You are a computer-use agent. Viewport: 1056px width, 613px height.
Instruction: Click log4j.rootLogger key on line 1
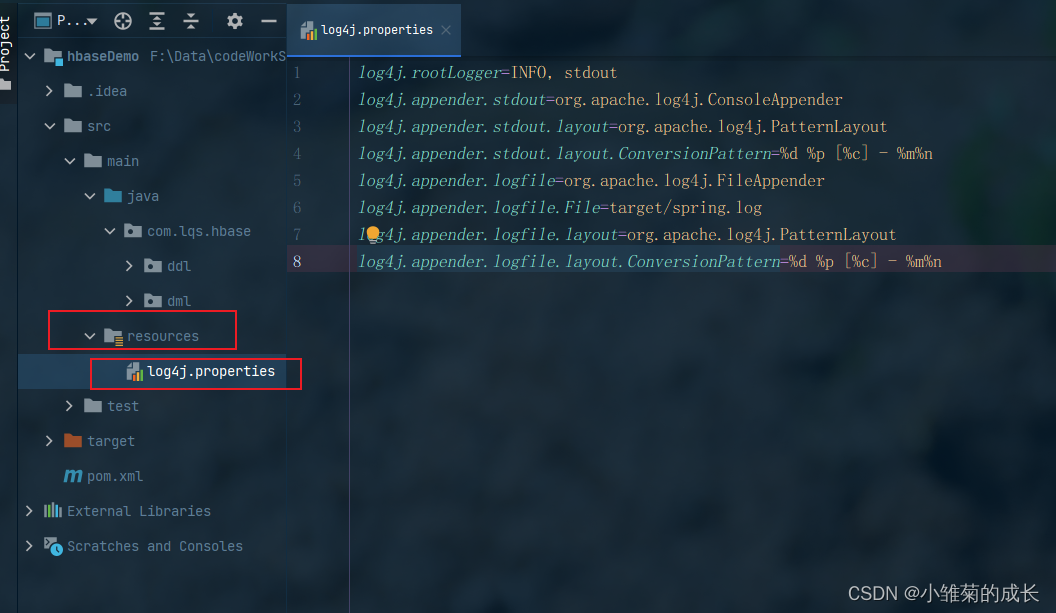point(430,73)
